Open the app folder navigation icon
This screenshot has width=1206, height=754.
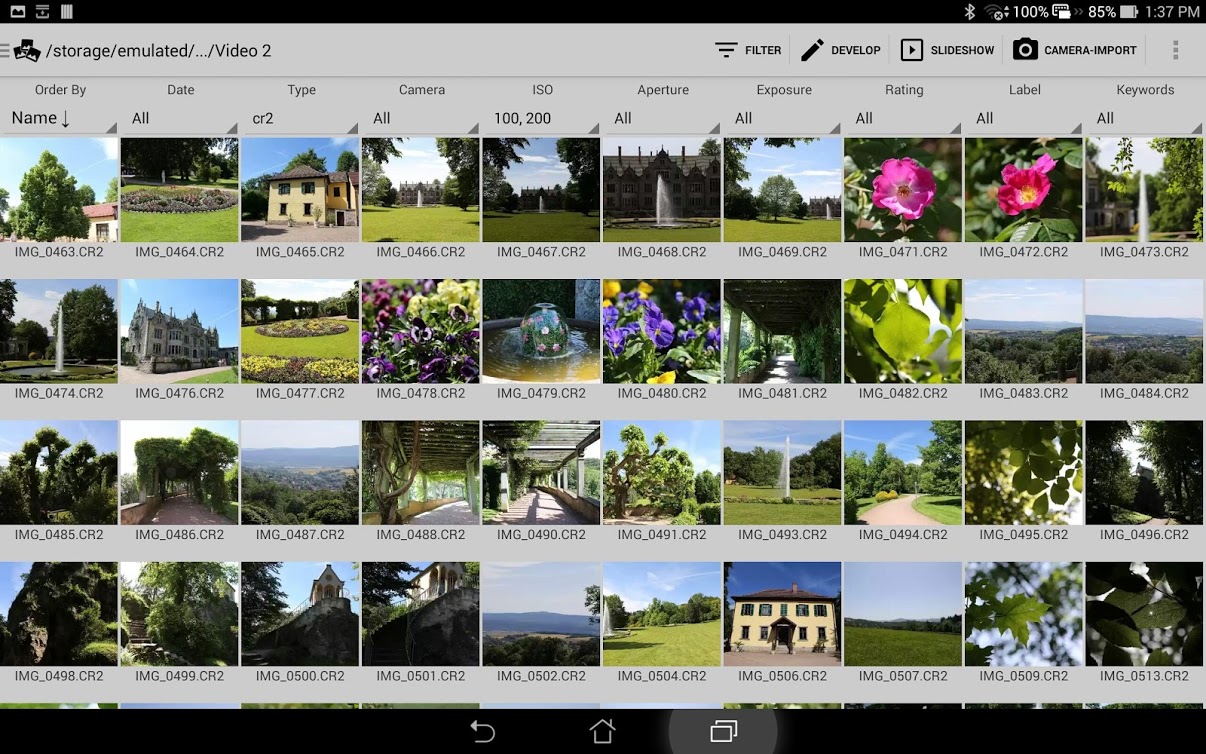(24, 50)
